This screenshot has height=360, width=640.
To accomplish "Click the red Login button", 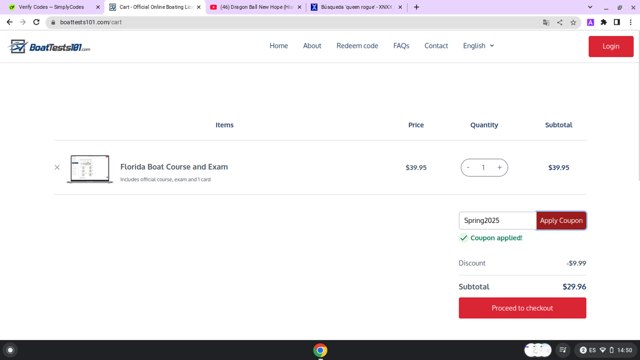I will coord(611,47).
